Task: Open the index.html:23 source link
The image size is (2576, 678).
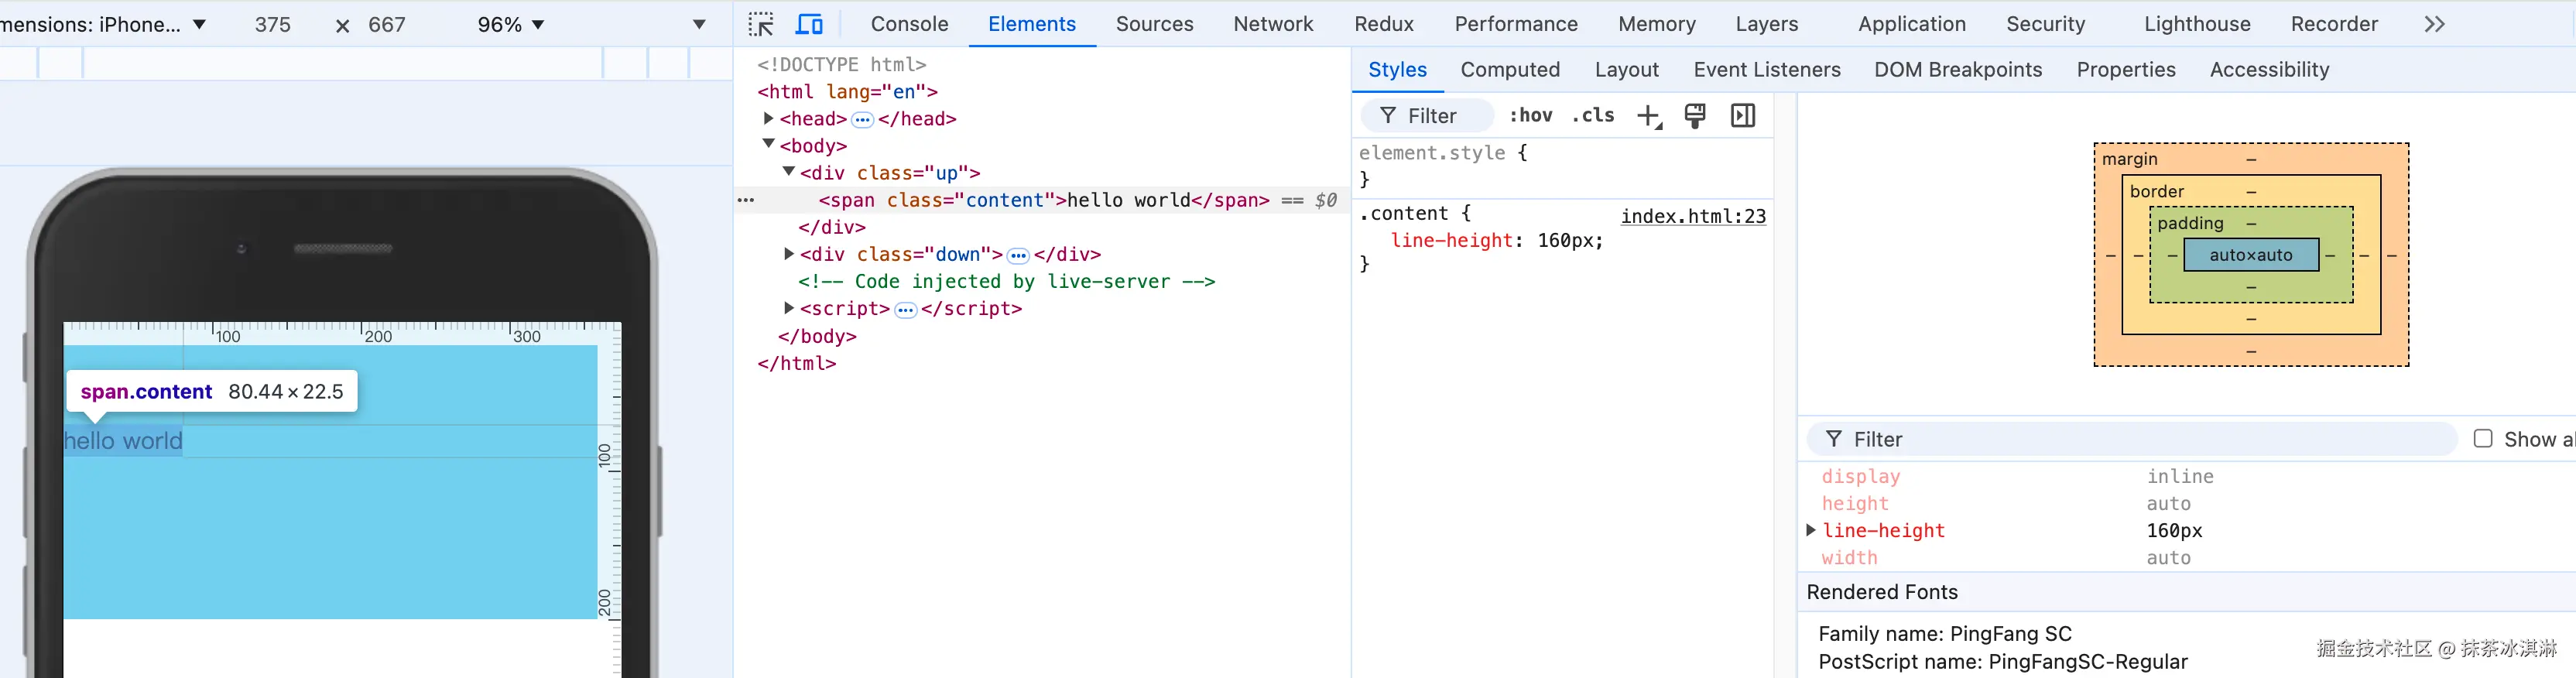Action: (1693, 216)
